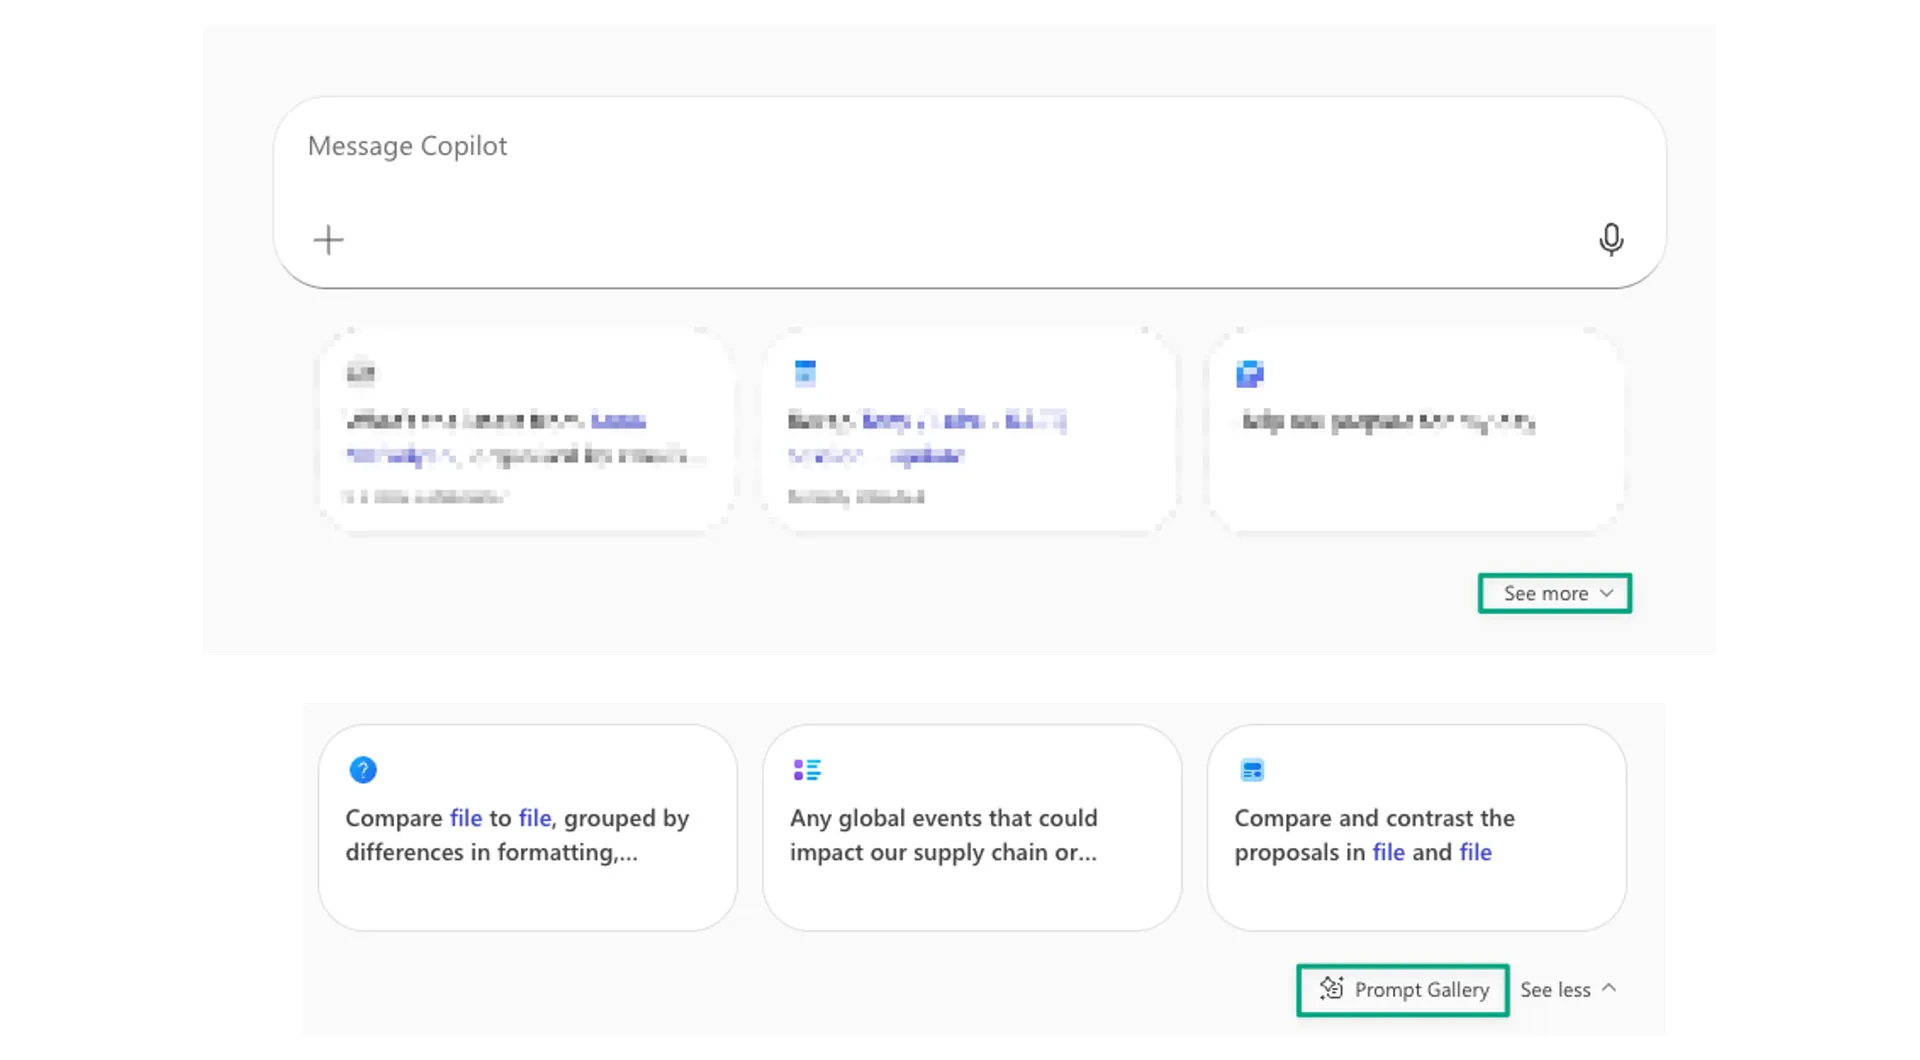The width and height of the screenshot is (1920, 1060).
Task: Select the list icon on global events card
Action: coord(807,769)
